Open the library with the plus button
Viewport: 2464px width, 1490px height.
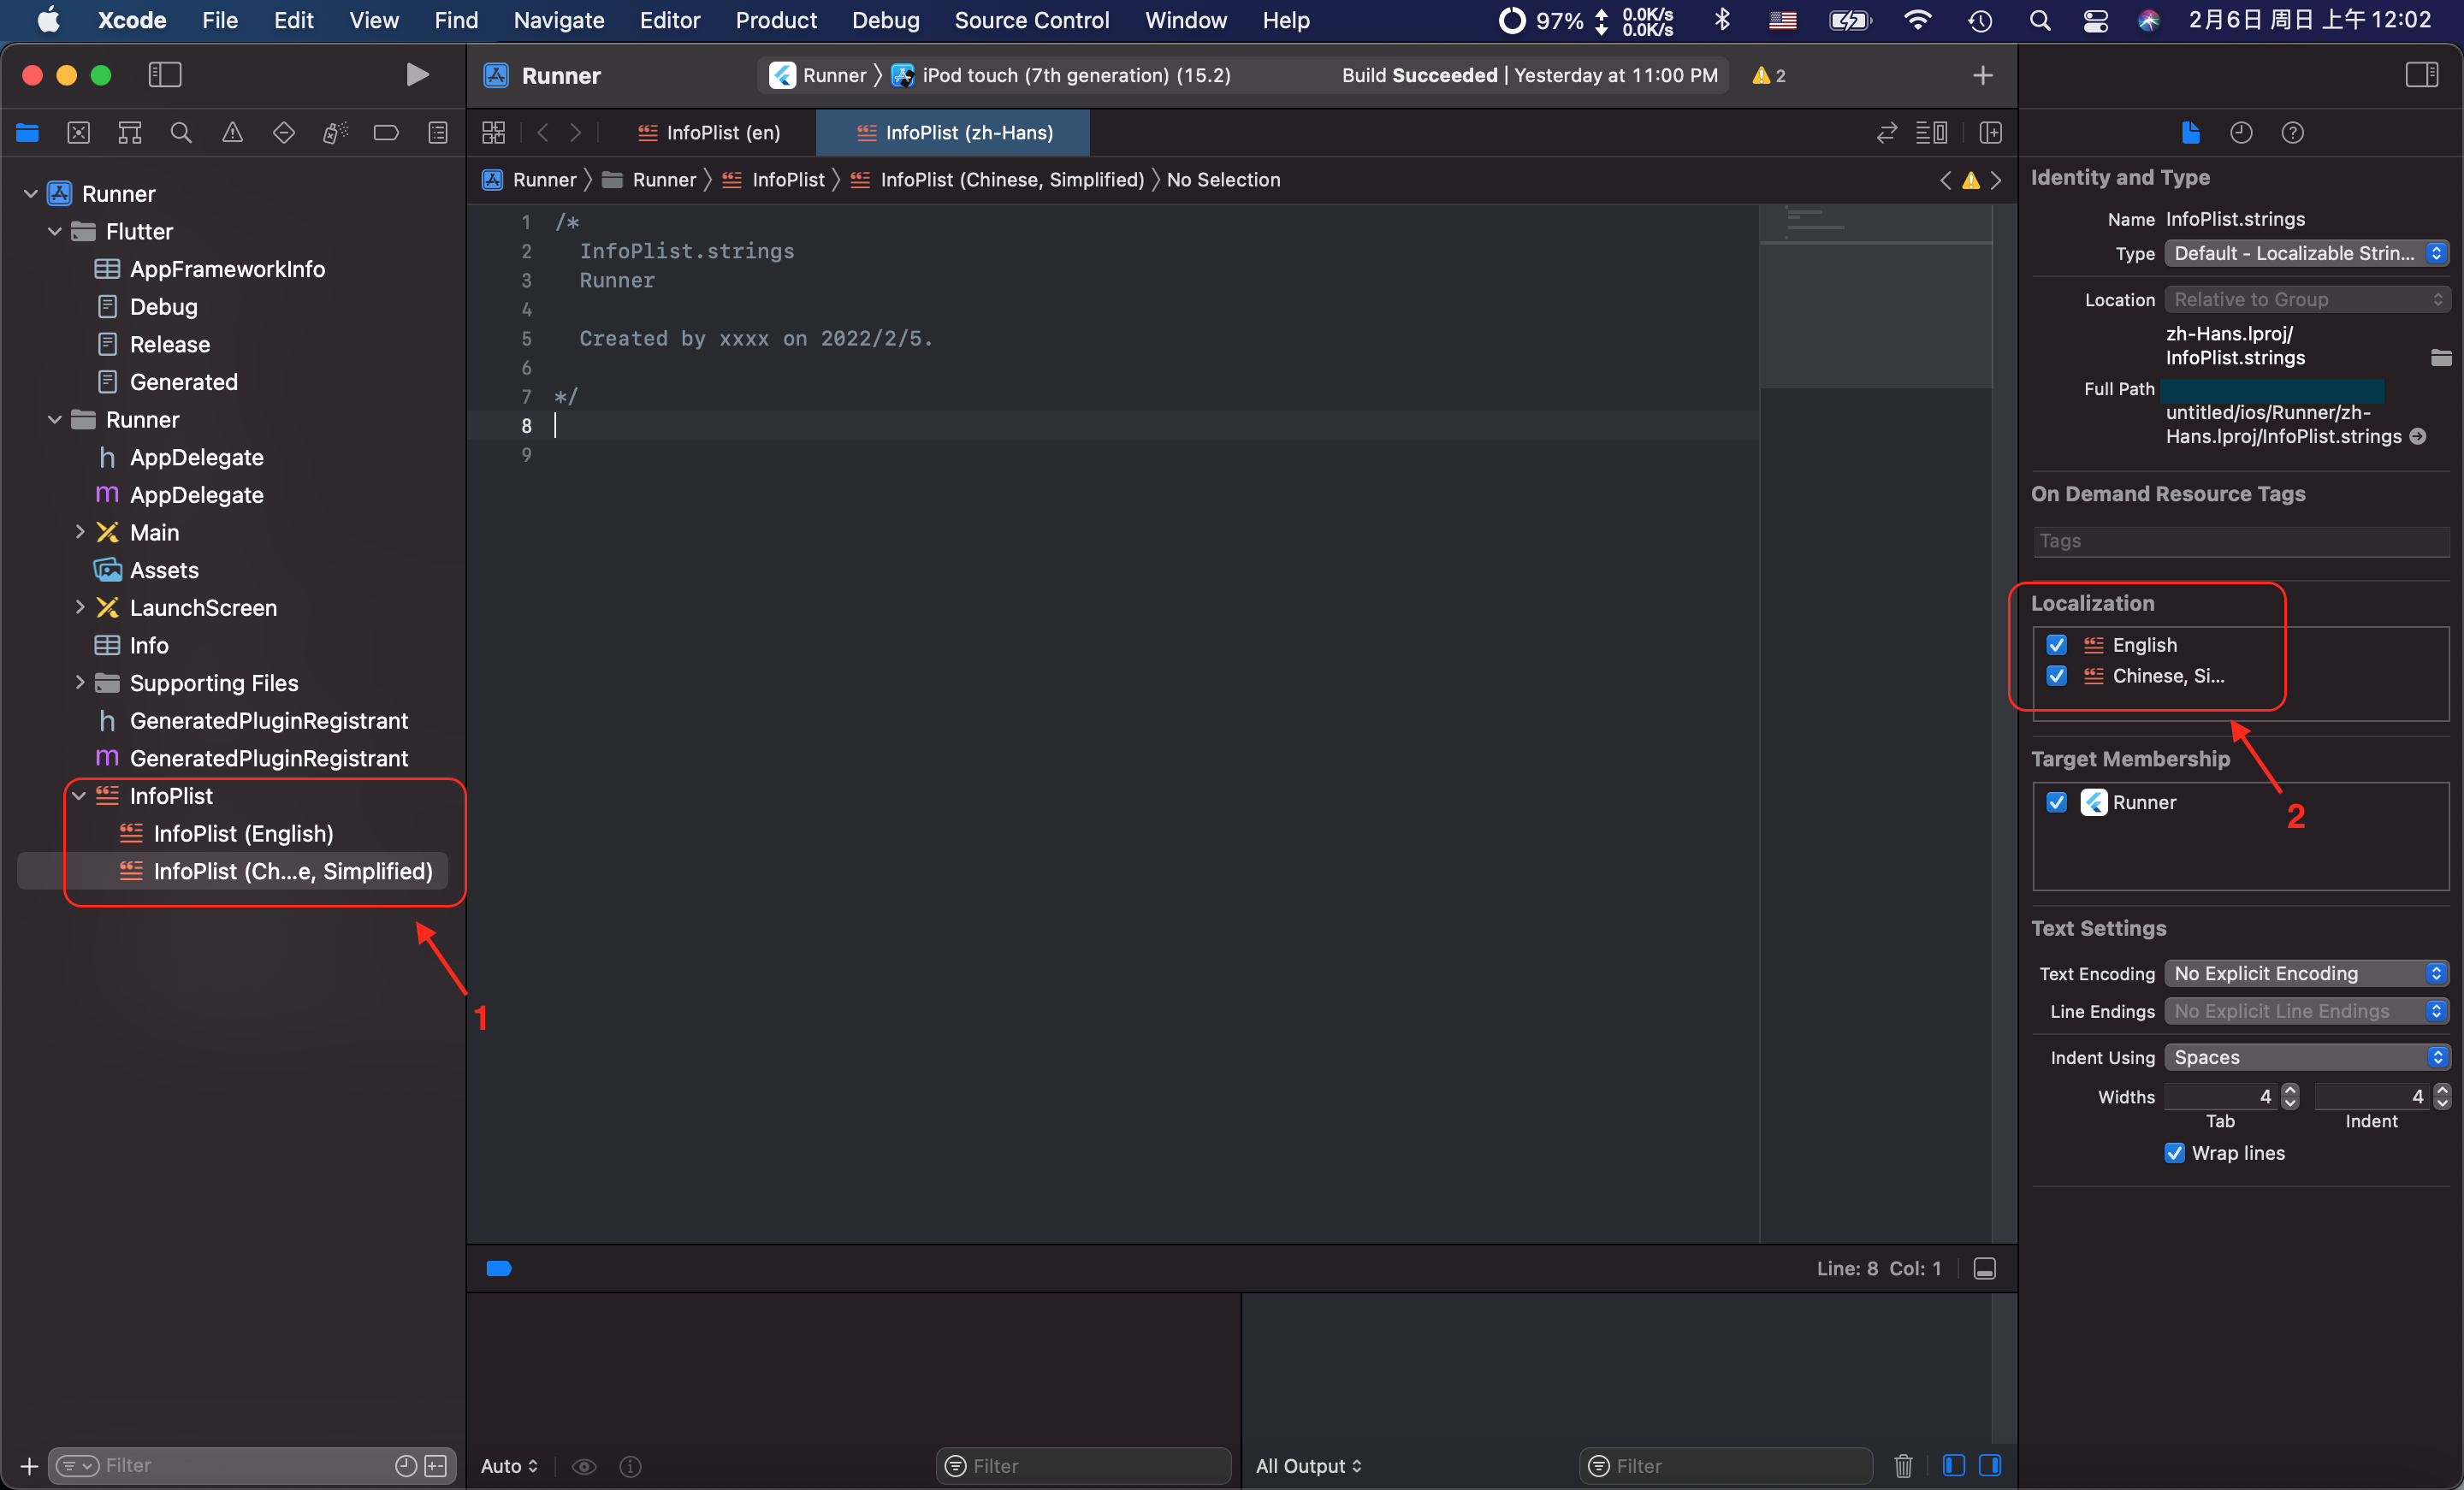1983,75
